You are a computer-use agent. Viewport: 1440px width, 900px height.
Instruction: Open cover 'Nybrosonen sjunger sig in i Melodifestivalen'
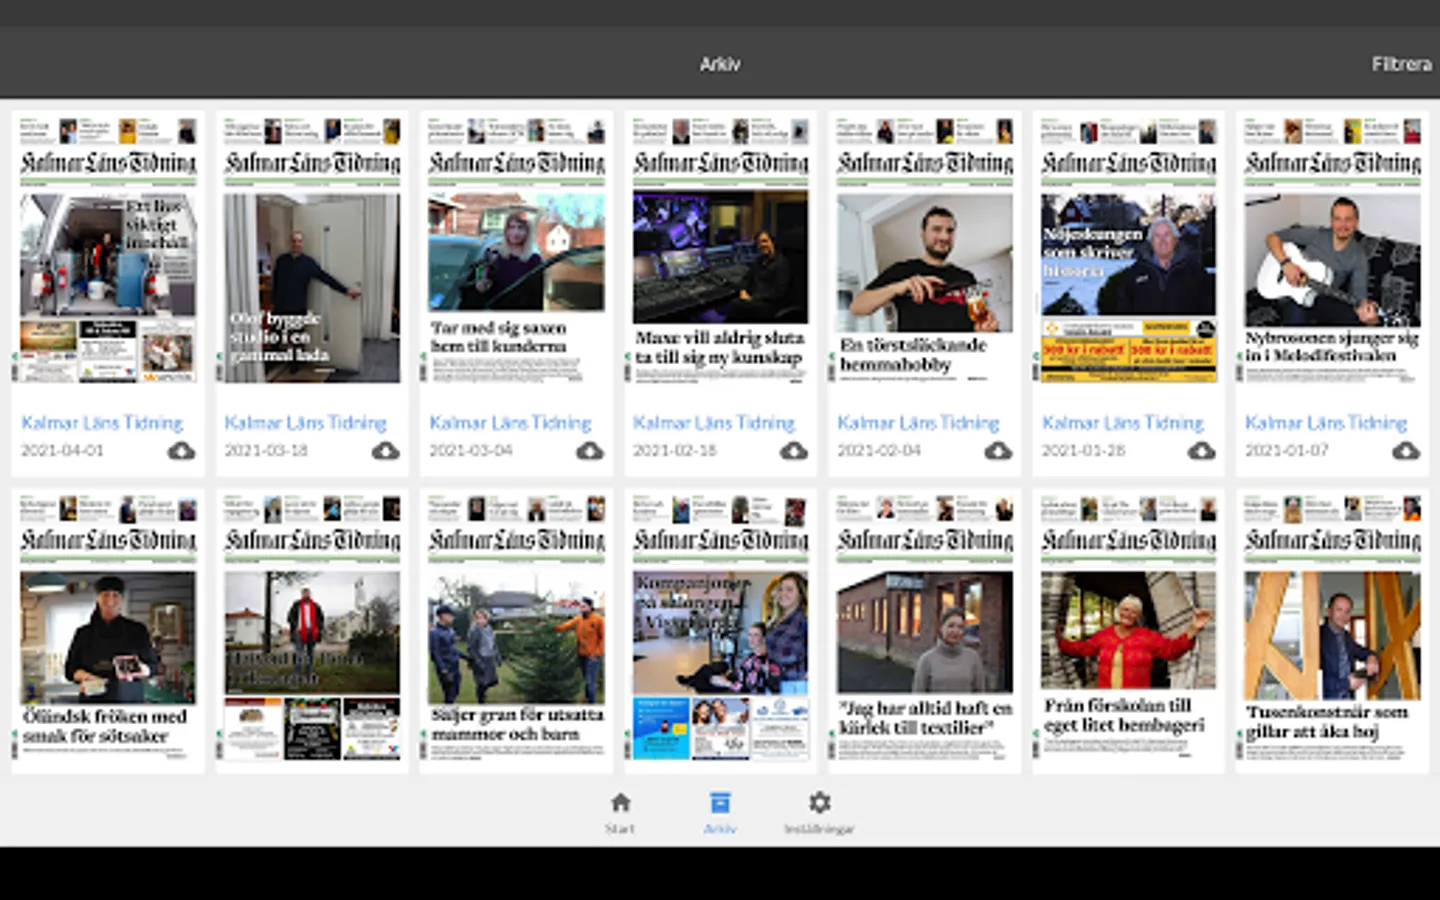tap(1332, 249)
